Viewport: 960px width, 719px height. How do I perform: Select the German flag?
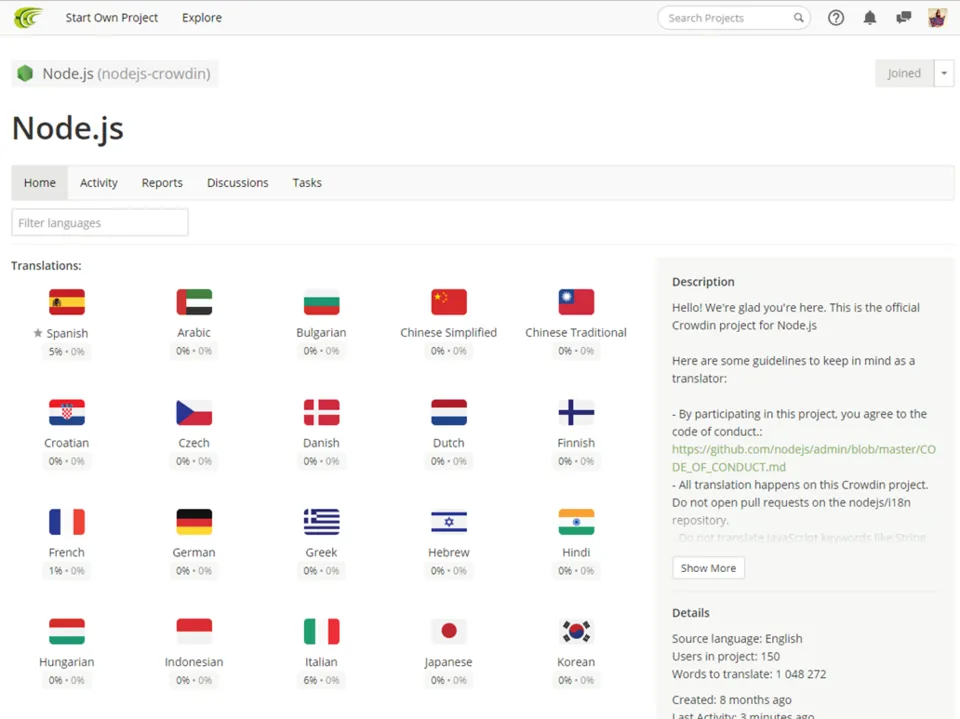194,522
